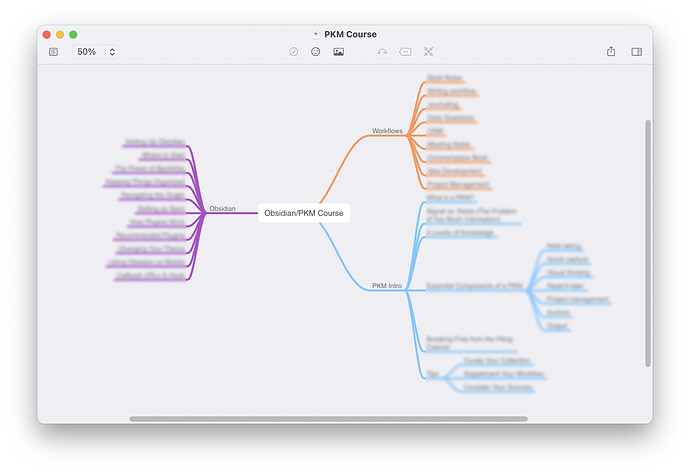This screenshot has width=690, height=472.
Task: Minimize the window with the yellow button
Action: pyautogui.click(x=60, y=34)
